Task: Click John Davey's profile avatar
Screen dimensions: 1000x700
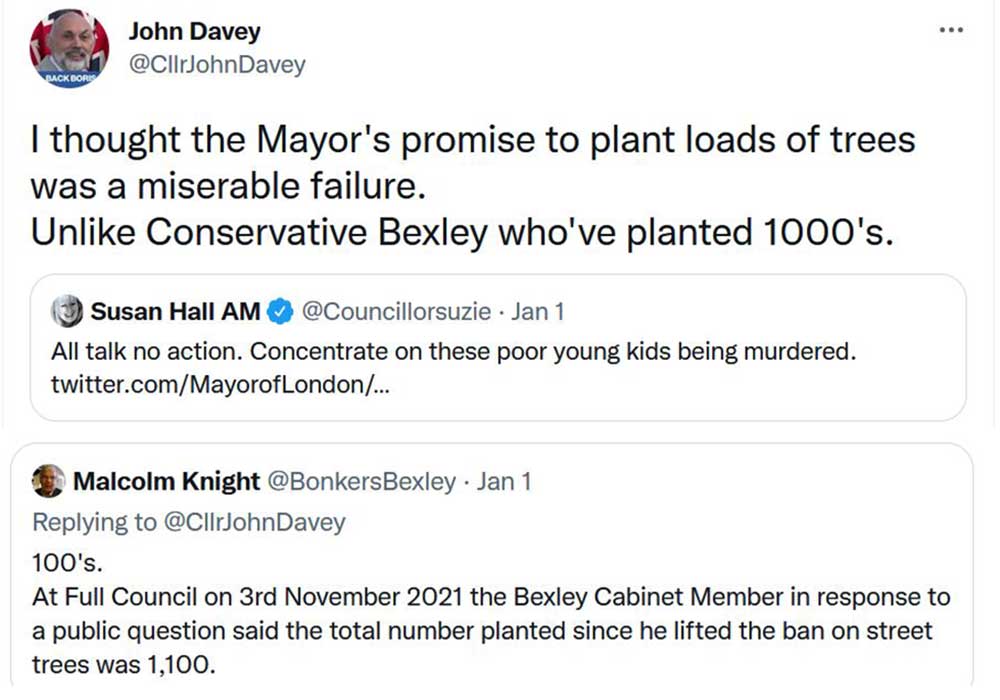Action: click(x=68, y=49)
